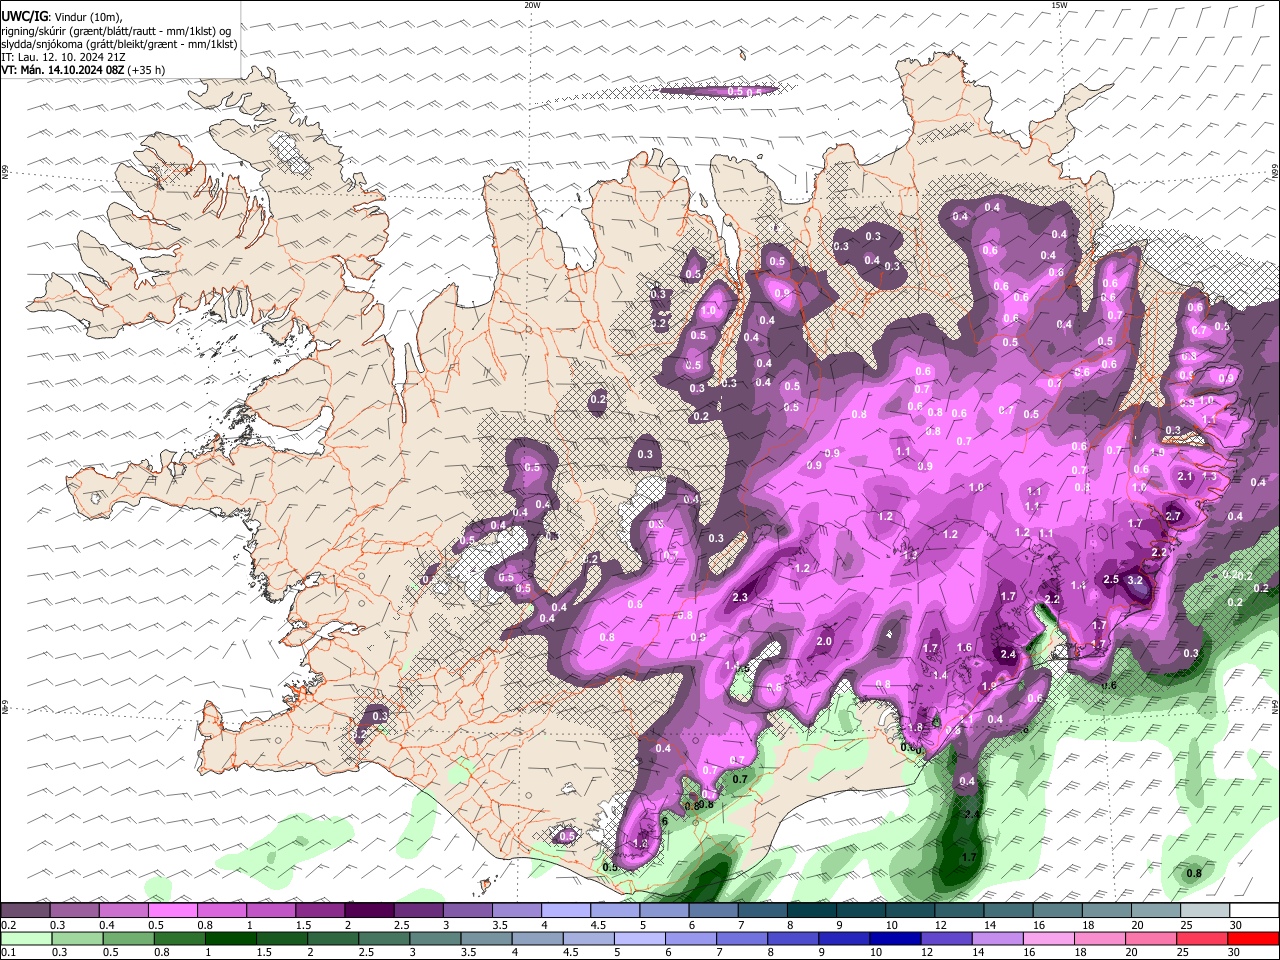Click the '2.3' precipitation value on map
This screenshot has width=1280, height=960.
pyautogui.click(x=740, y=597)
